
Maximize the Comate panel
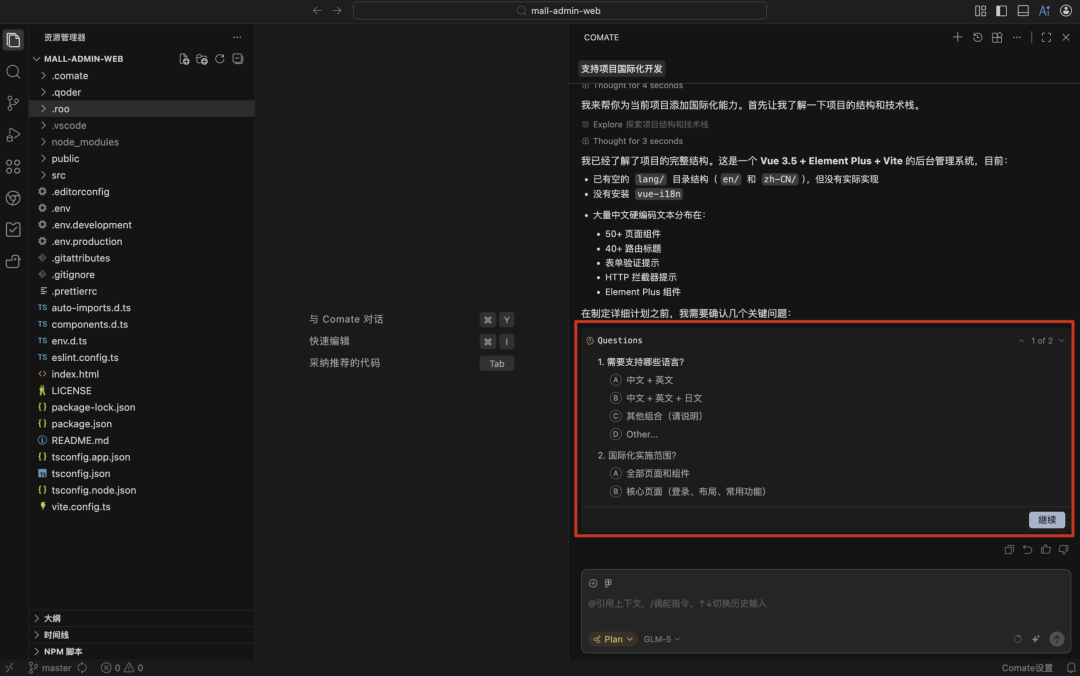[x=1046, y=37]
